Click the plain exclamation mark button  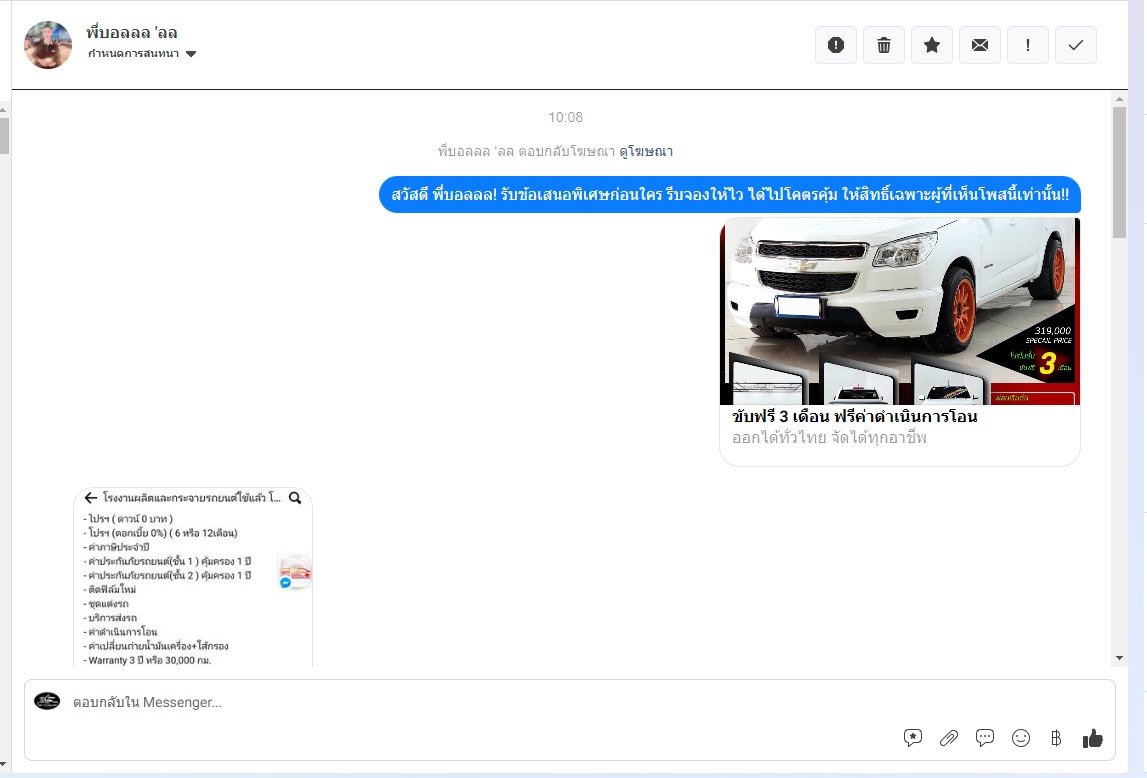tap(1028, 45)
